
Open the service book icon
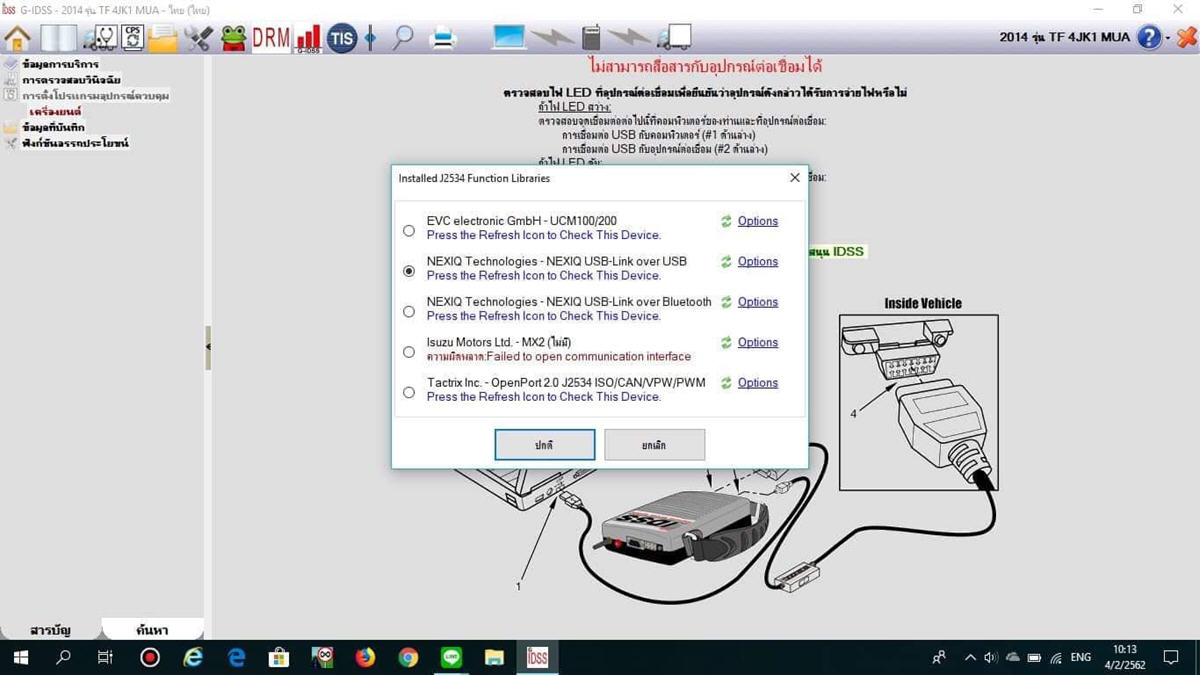(x=58, y=39)
